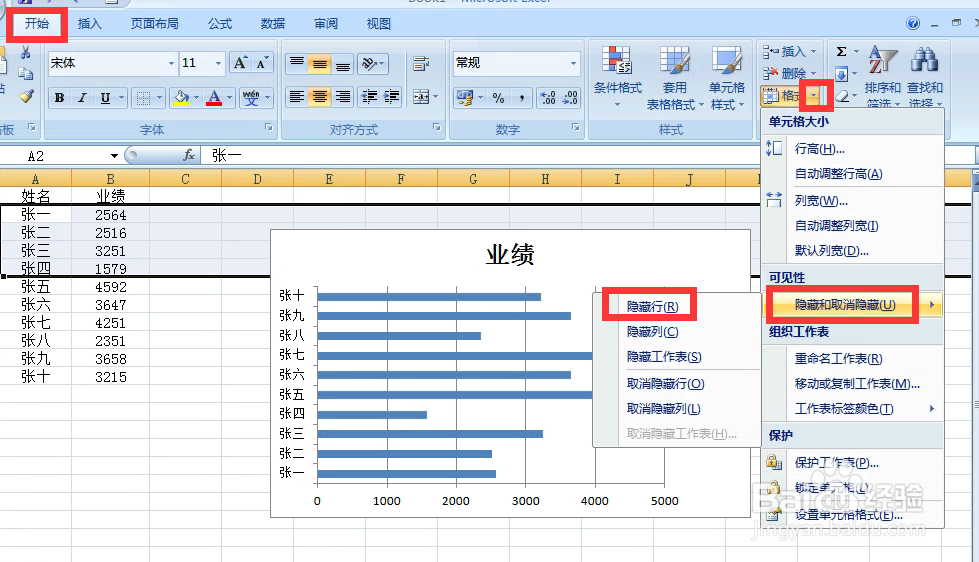979x562 pixels.
Task: Open the 格式 dropdown arrow
Action: 814,96
